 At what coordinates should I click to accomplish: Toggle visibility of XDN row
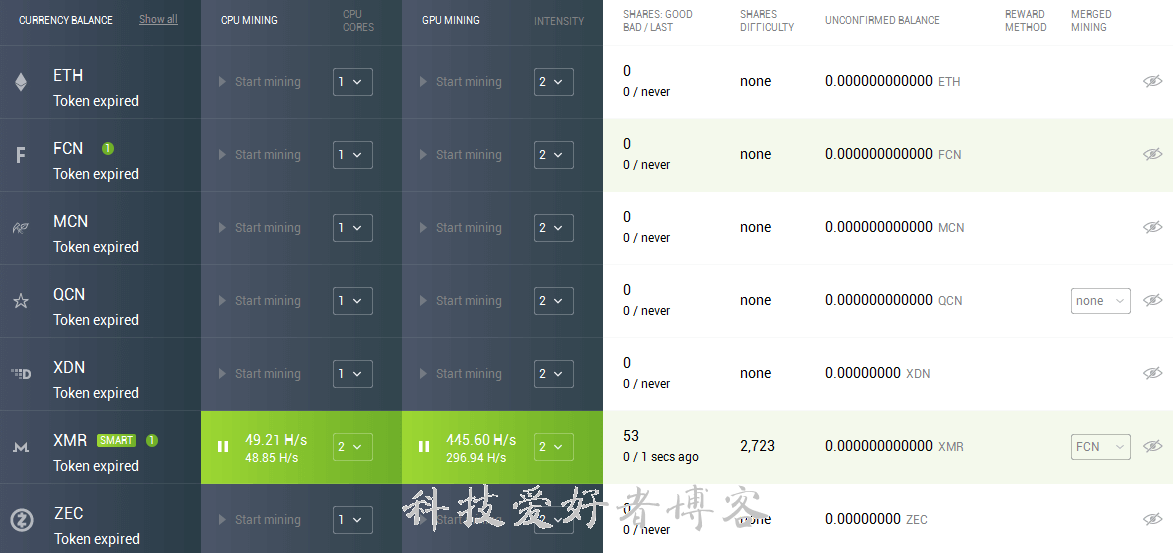(1153, 373)
